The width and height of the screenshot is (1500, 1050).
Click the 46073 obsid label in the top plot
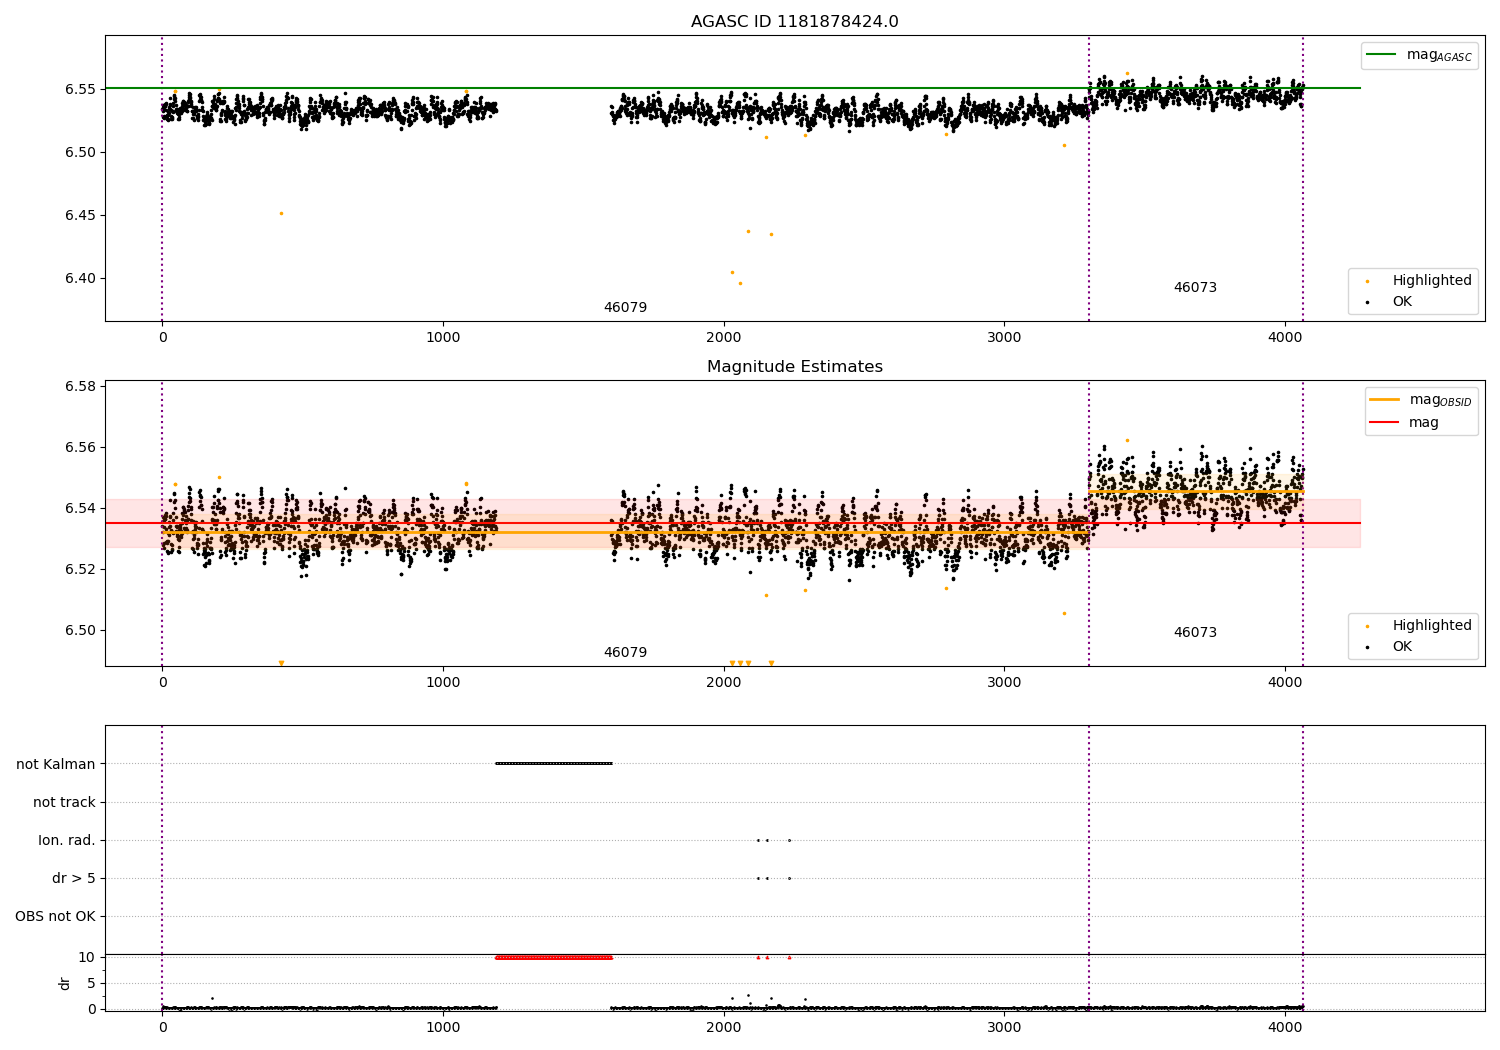click(x=1195, y=288)
